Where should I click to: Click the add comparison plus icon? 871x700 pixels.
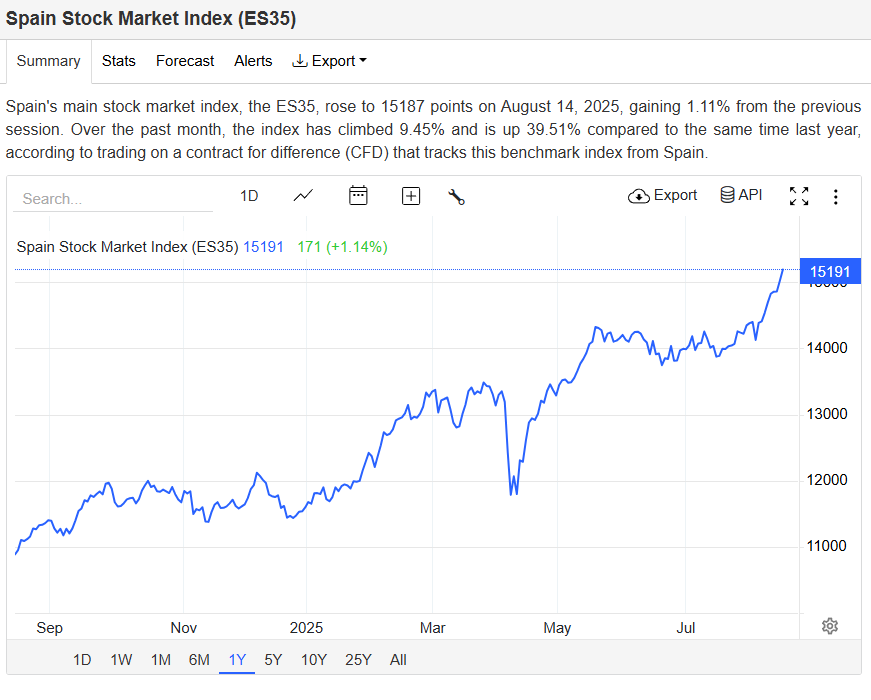411,196
